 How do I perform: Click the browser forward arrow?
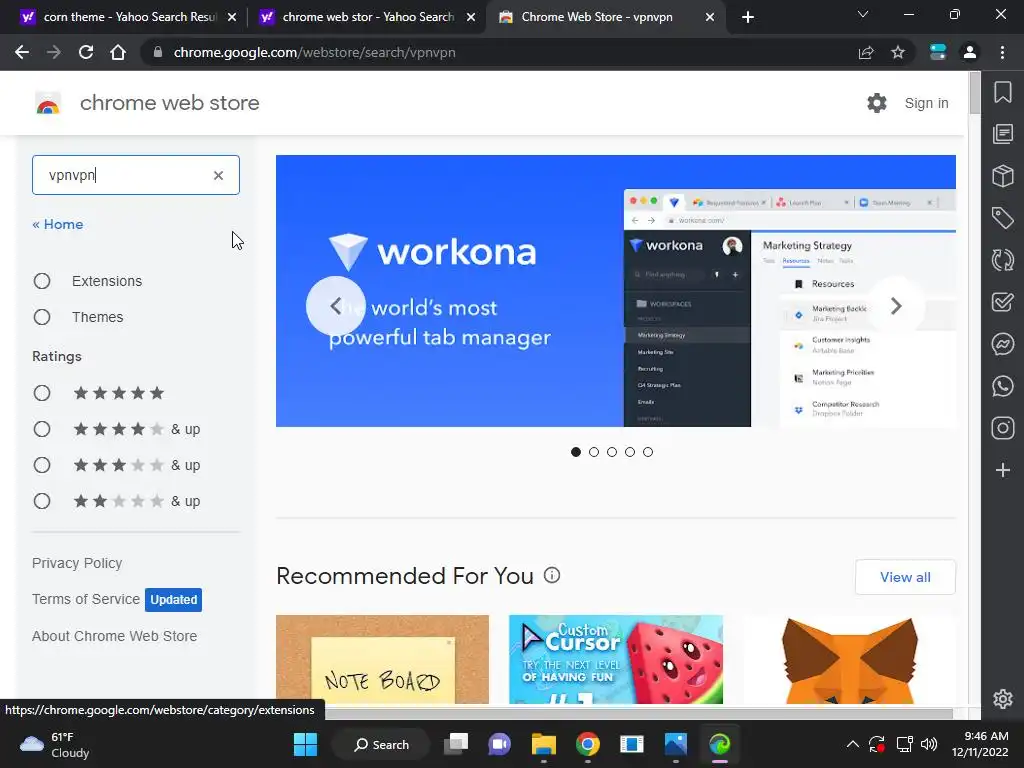[x=54, y=52]
